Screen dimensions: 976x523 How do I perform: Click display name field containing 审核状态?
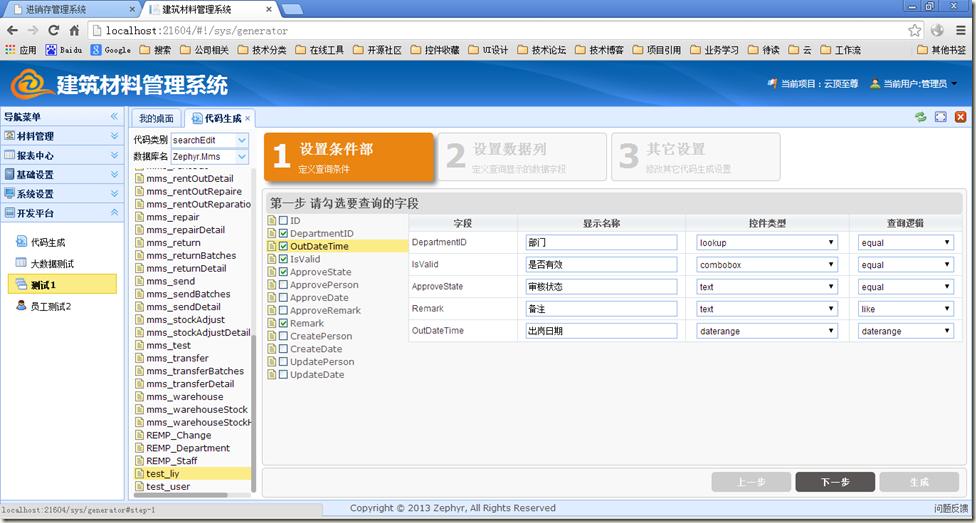click(600, 287)
